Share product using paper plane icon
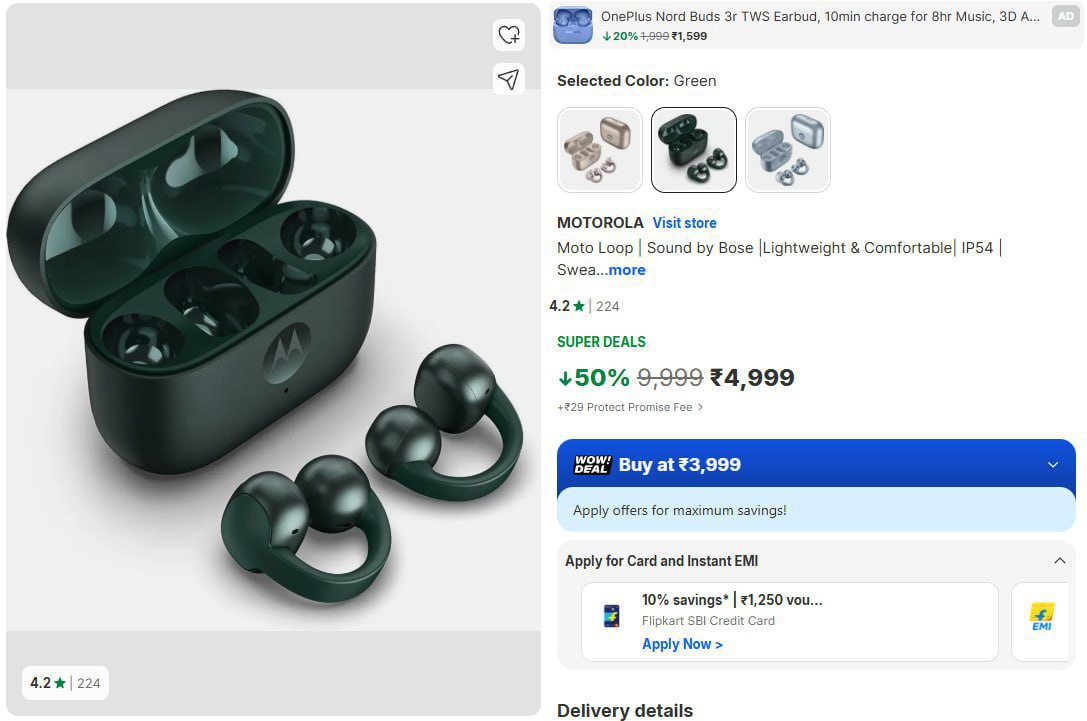 pyautogui.click(x=509, y=79)
